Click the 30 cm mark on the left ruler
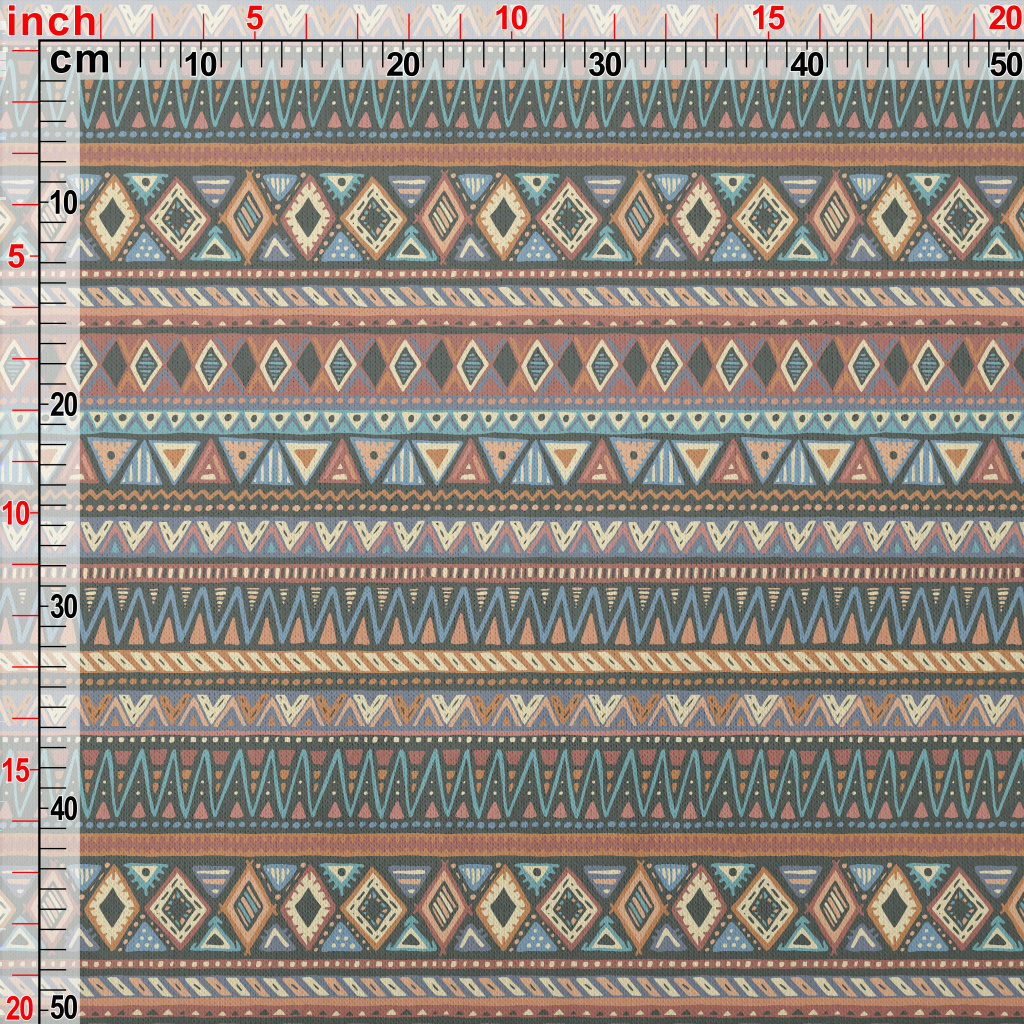Screen dimensions: 1024x1024 coord(63,607)
